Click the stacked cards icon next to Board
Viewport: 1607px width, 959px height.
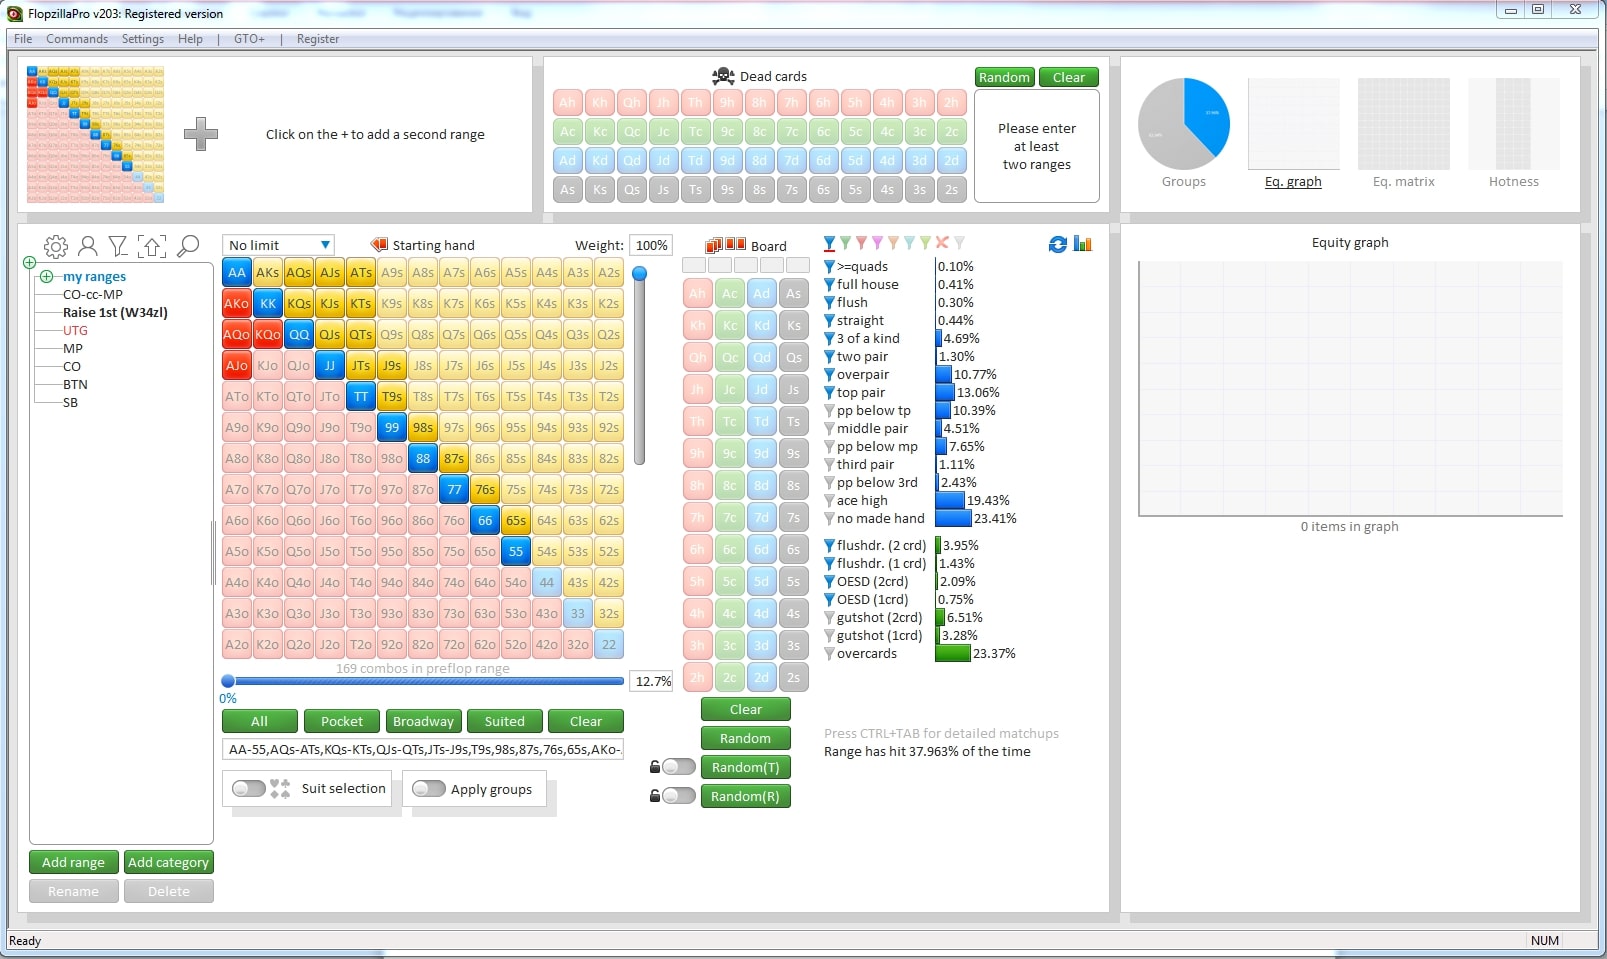click(x=714, y=245)
